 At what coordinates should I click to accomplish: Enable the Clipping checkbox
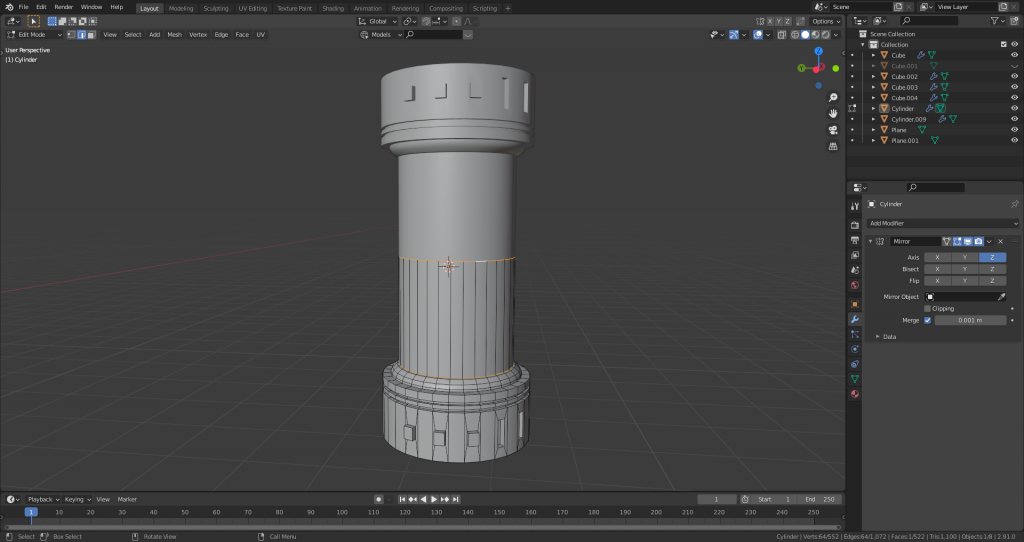(x=927, y=308)
